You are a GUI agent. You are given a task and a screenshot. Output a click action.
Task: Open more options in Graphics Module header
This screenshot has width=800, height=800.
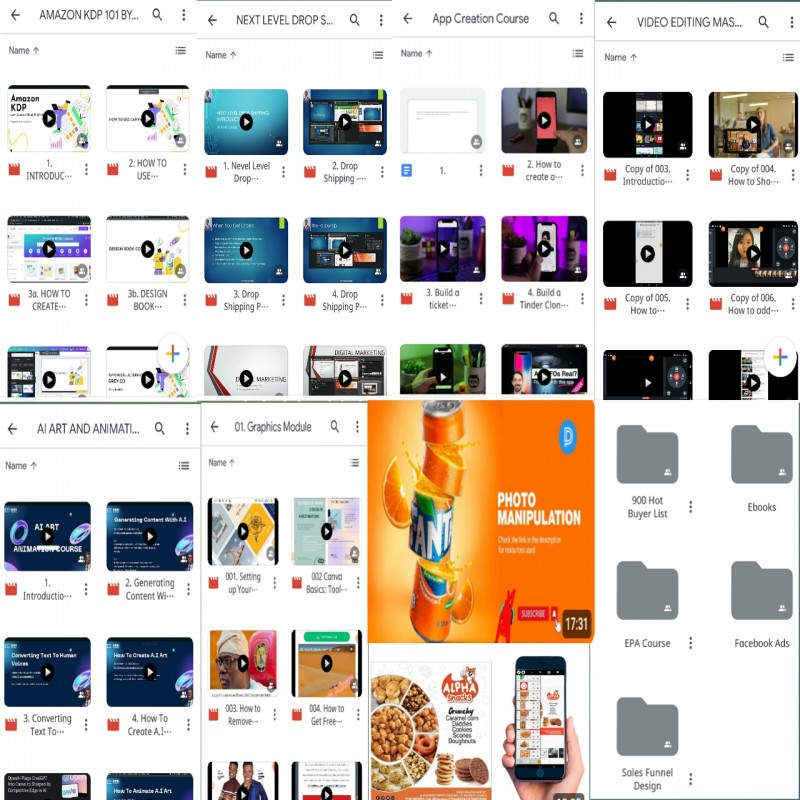pos(357,427)
